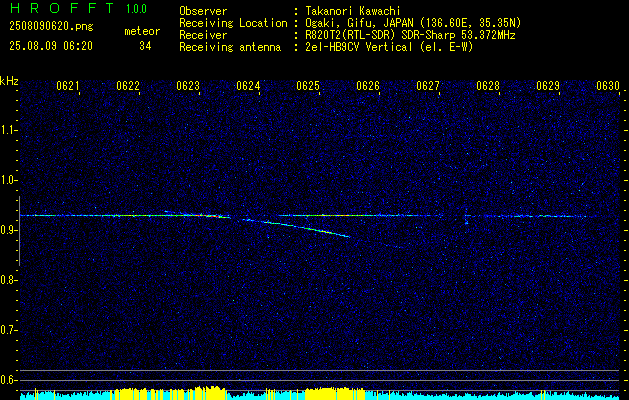Image resolution: width=629 pixels, height=400 pixels.
Task: Click the 0627 time marker
Action: [428, 86]
